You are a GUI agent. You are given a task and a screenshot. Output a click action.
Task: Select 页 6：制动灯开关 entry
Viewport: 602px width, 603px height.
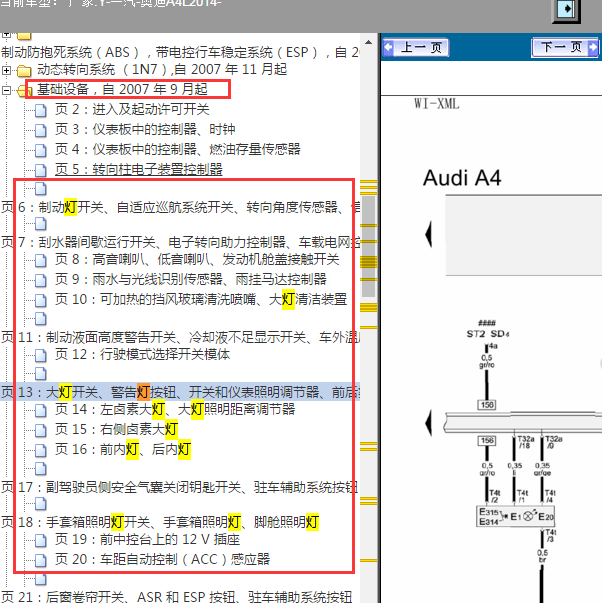(180, 208)
